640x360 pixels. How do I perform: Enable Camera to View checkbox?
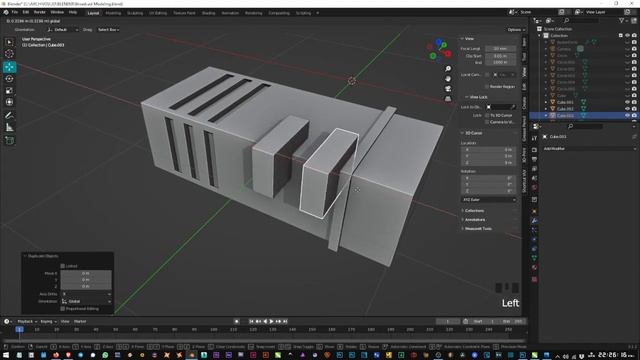click(x=487, y=122)
